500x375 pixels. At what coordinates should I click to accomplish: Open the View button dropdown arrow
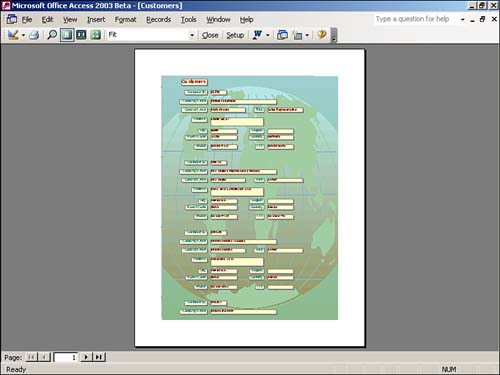[x=23, y=35]
